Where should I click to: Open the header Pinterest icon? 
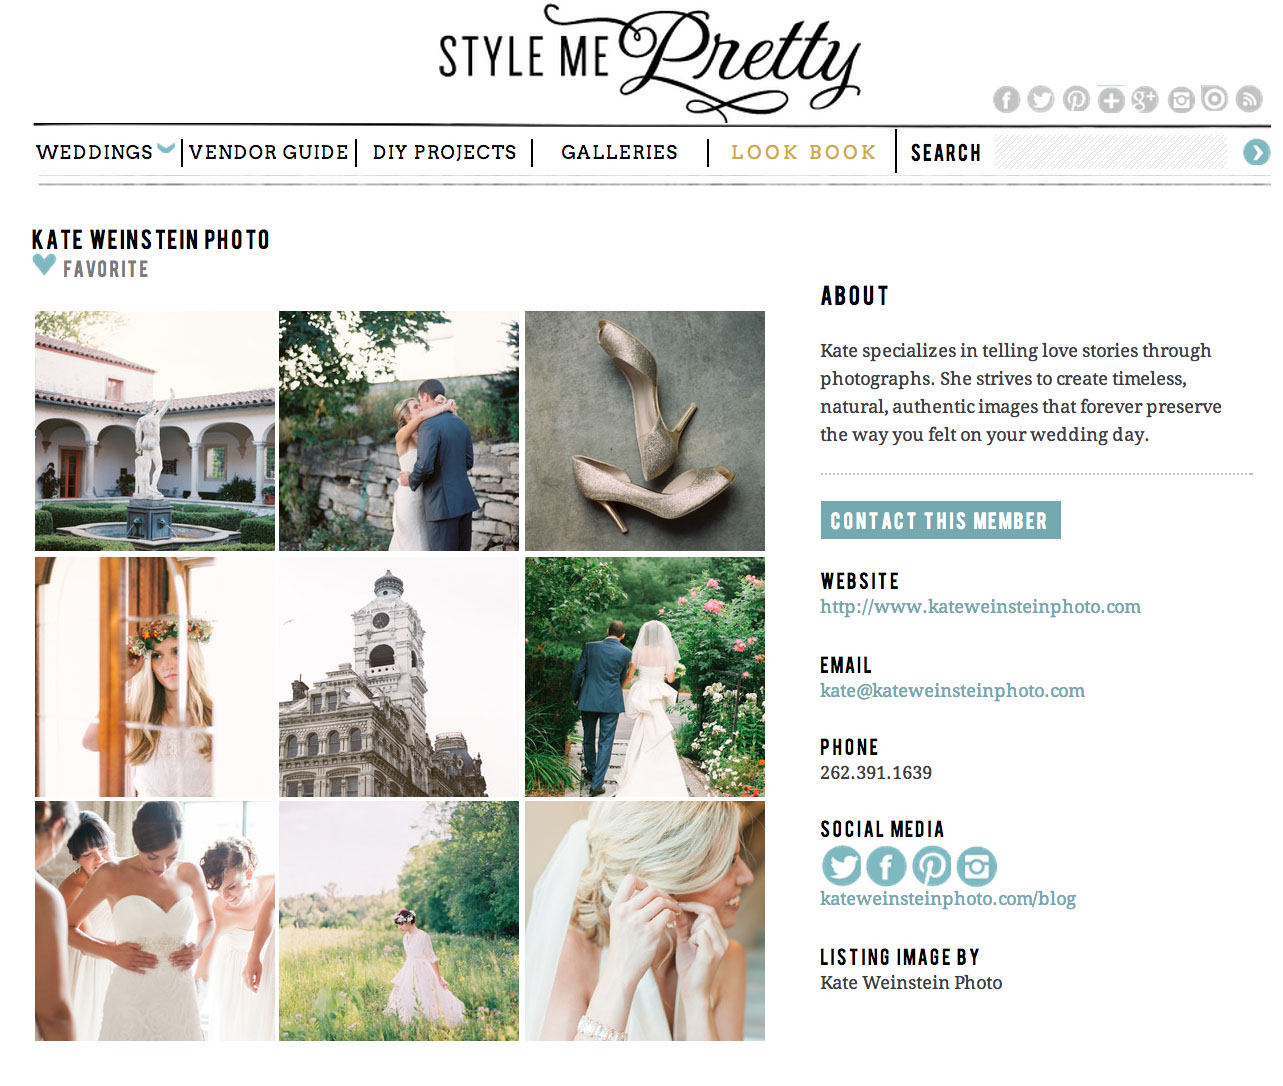(1076, 99)
